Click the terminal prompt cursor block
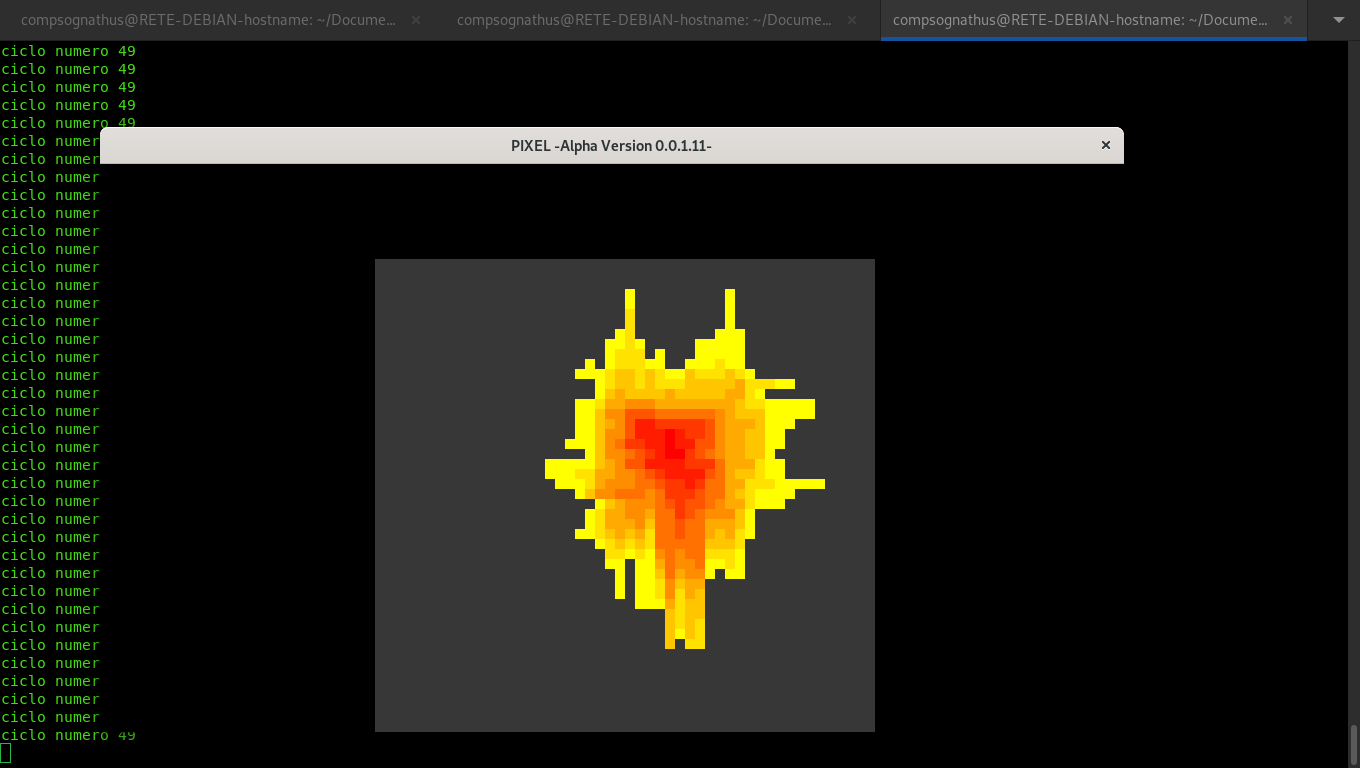This screenshot has height=768, width=1360. tap(5, 753)
